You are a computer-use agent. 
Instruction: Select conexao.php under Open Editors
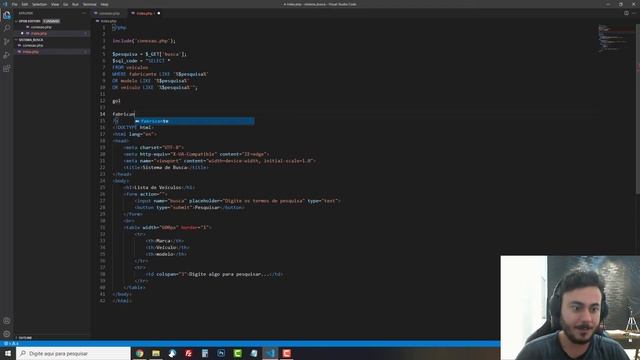[x=42, y=27]
